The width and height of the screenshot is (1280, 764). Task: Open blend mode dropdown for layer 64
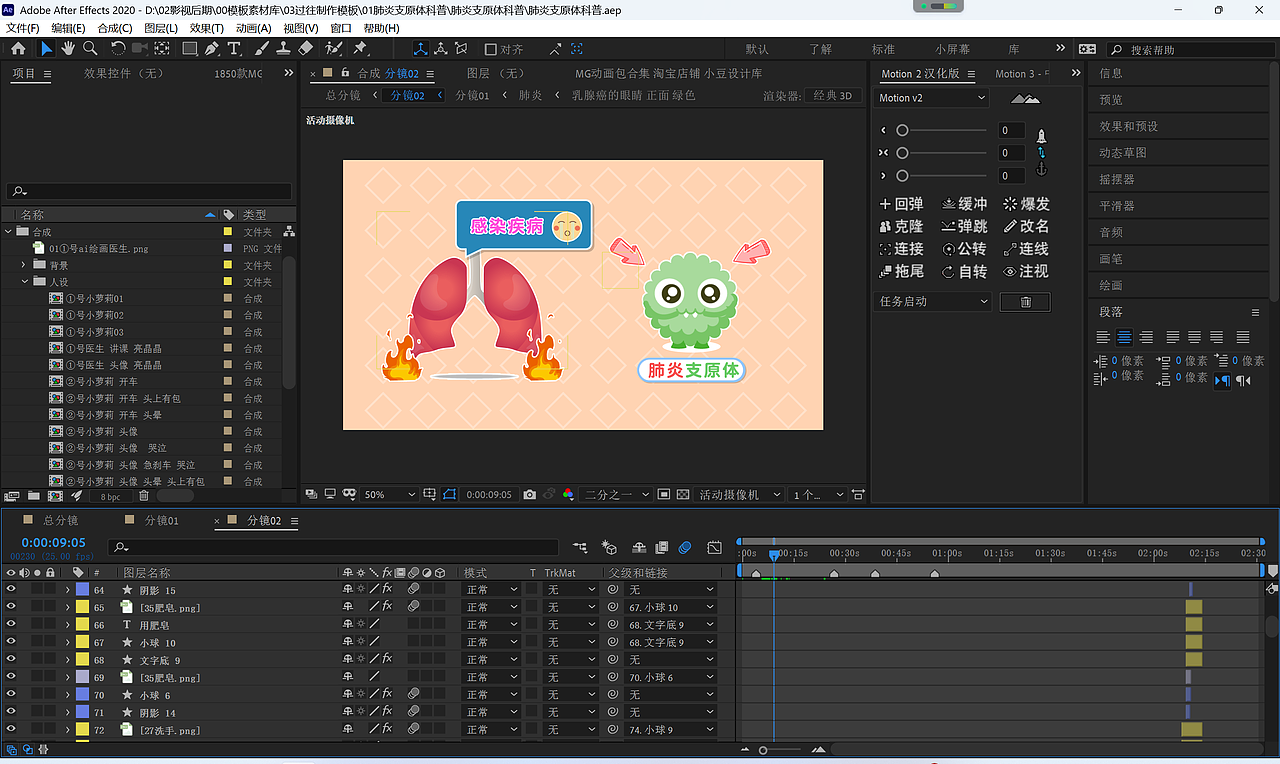[491, 590]
